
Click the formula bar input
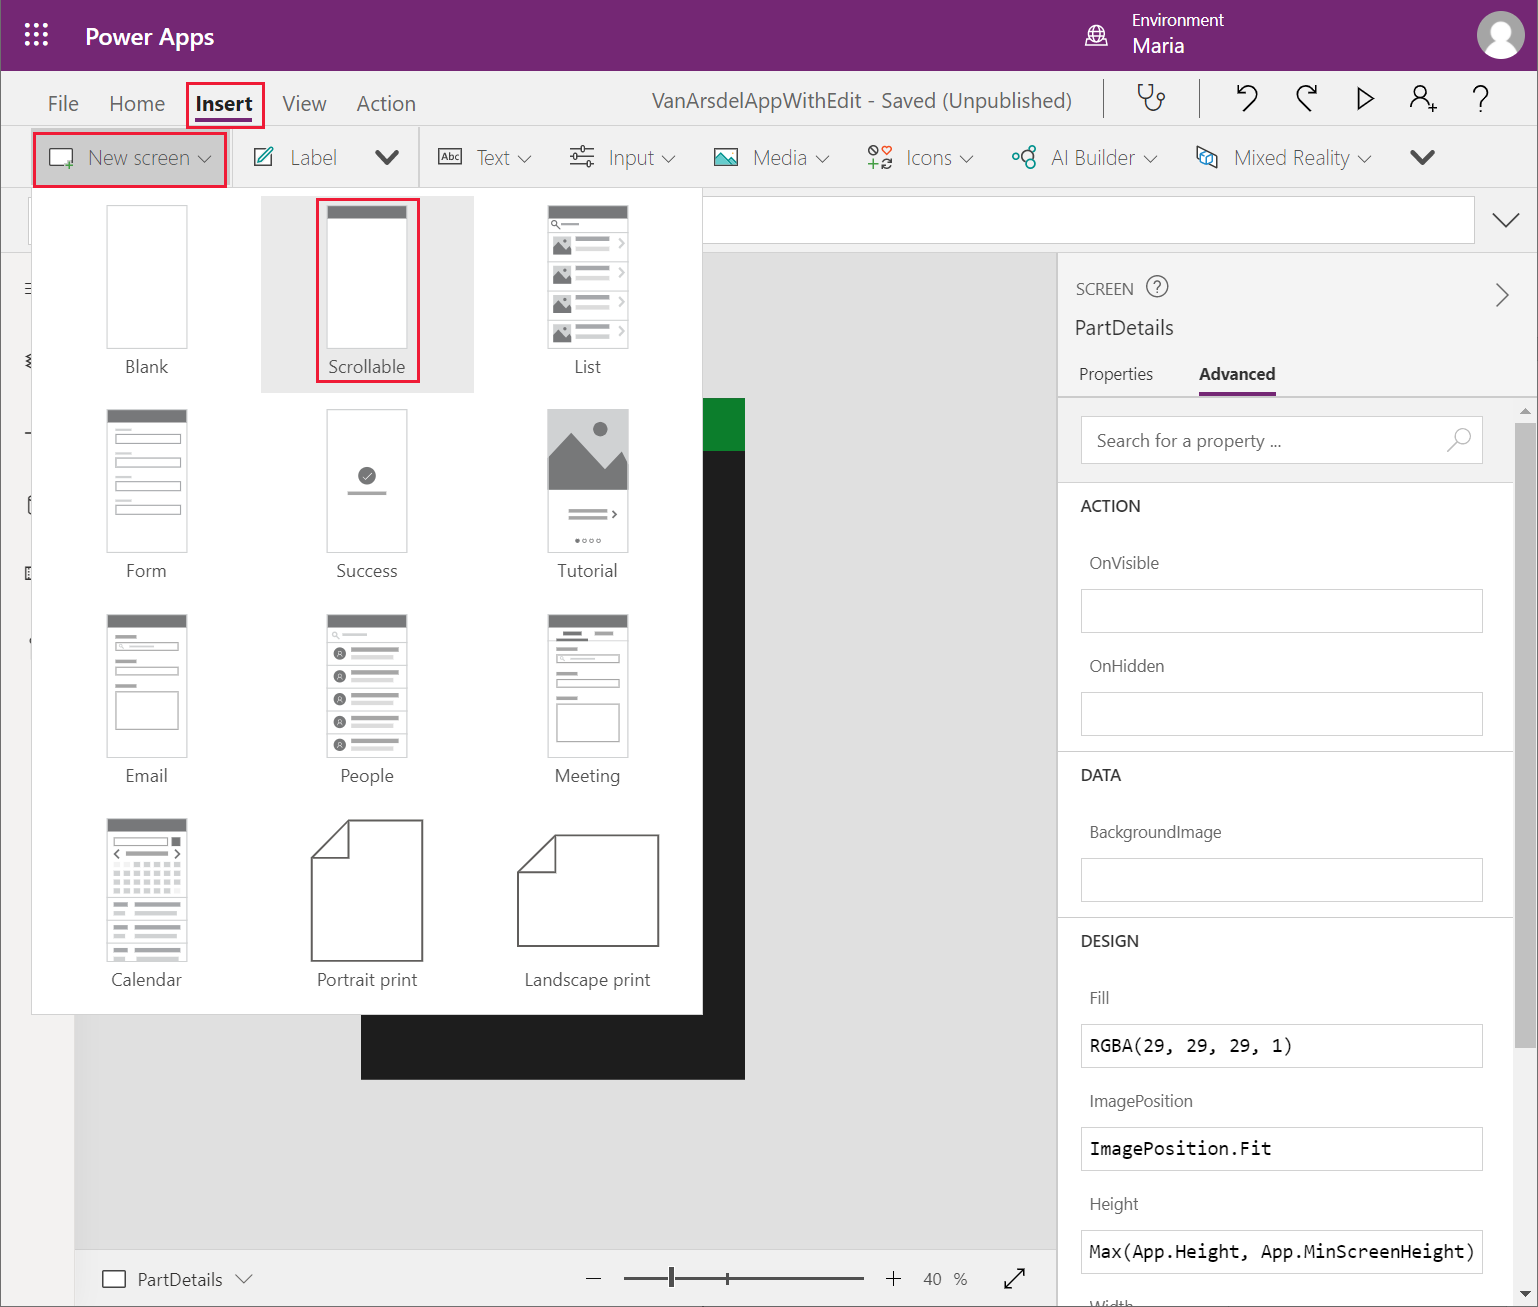pyautogui.click(x=1088, y=219)
